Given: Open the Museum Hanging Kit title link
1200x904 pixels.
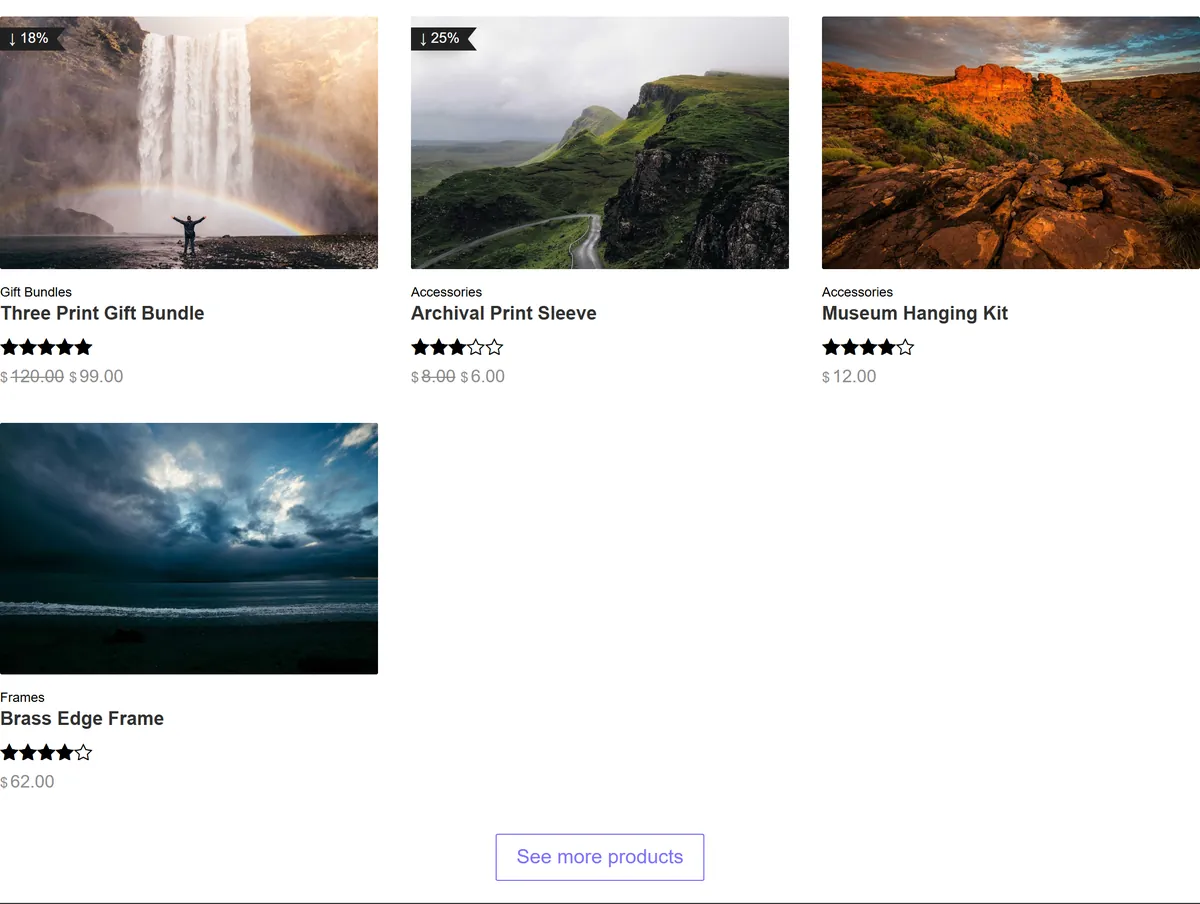Looking at the screenshot, I should (915, 313).
